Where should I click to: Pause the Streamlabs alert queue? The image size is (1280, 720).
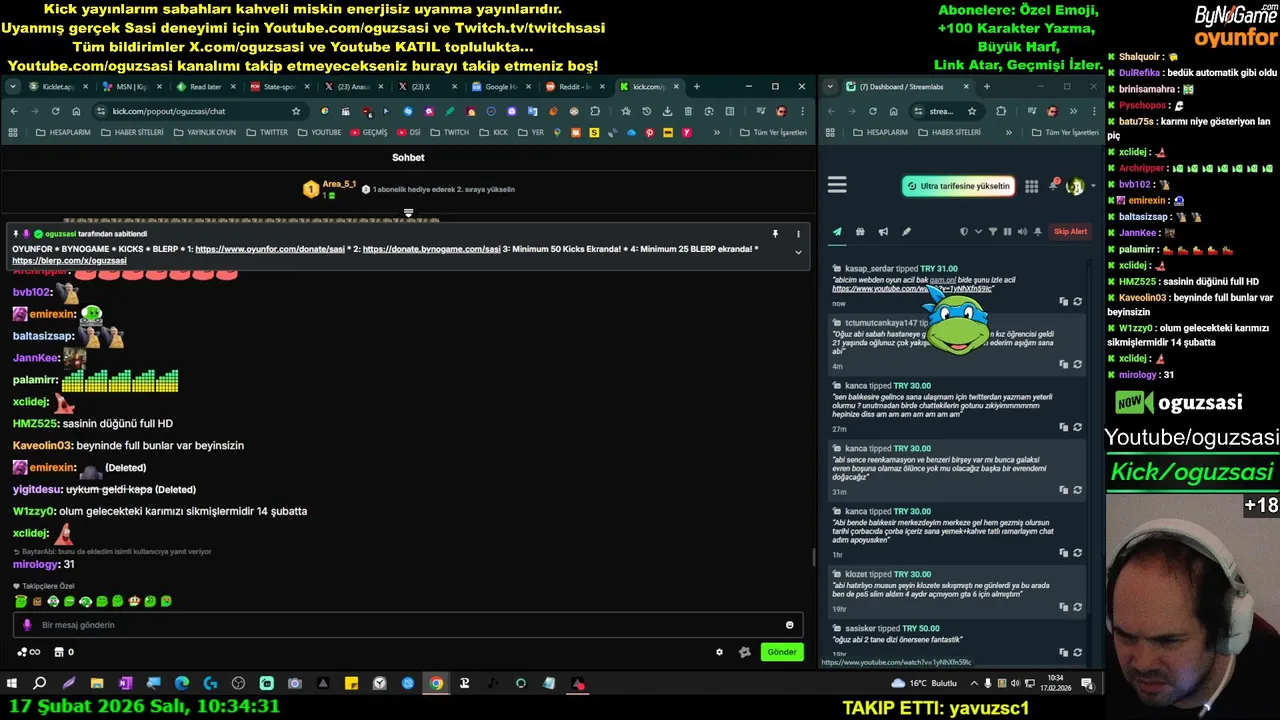point(1007,232)
